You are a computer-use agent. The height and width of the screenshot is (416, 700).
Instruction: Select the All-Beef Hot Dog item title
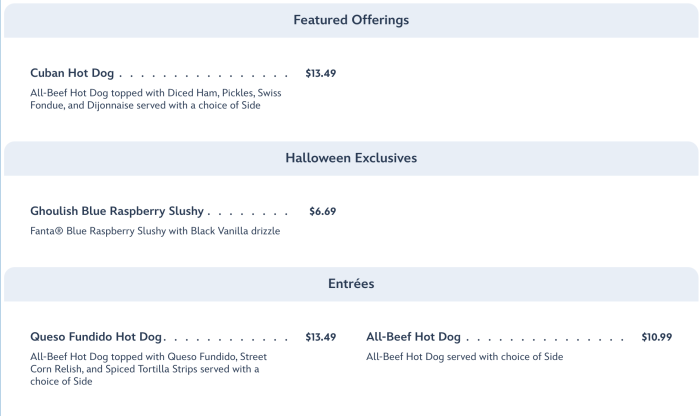pyautogui.click(x=413, y=337)
